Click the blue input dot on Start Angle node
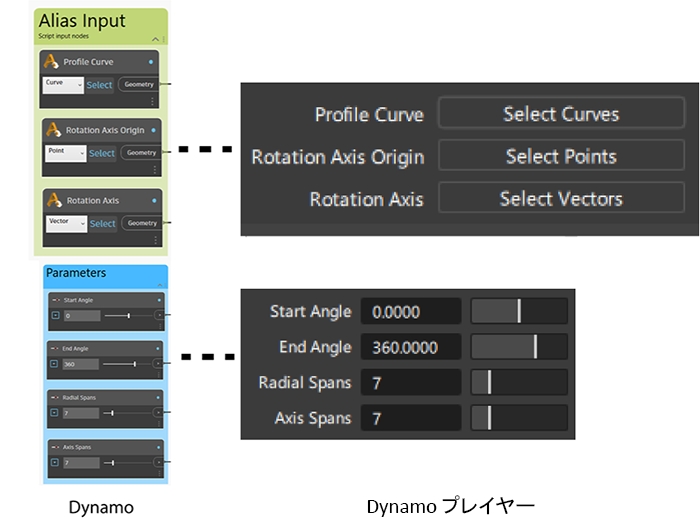 click(x=159, y=300)
